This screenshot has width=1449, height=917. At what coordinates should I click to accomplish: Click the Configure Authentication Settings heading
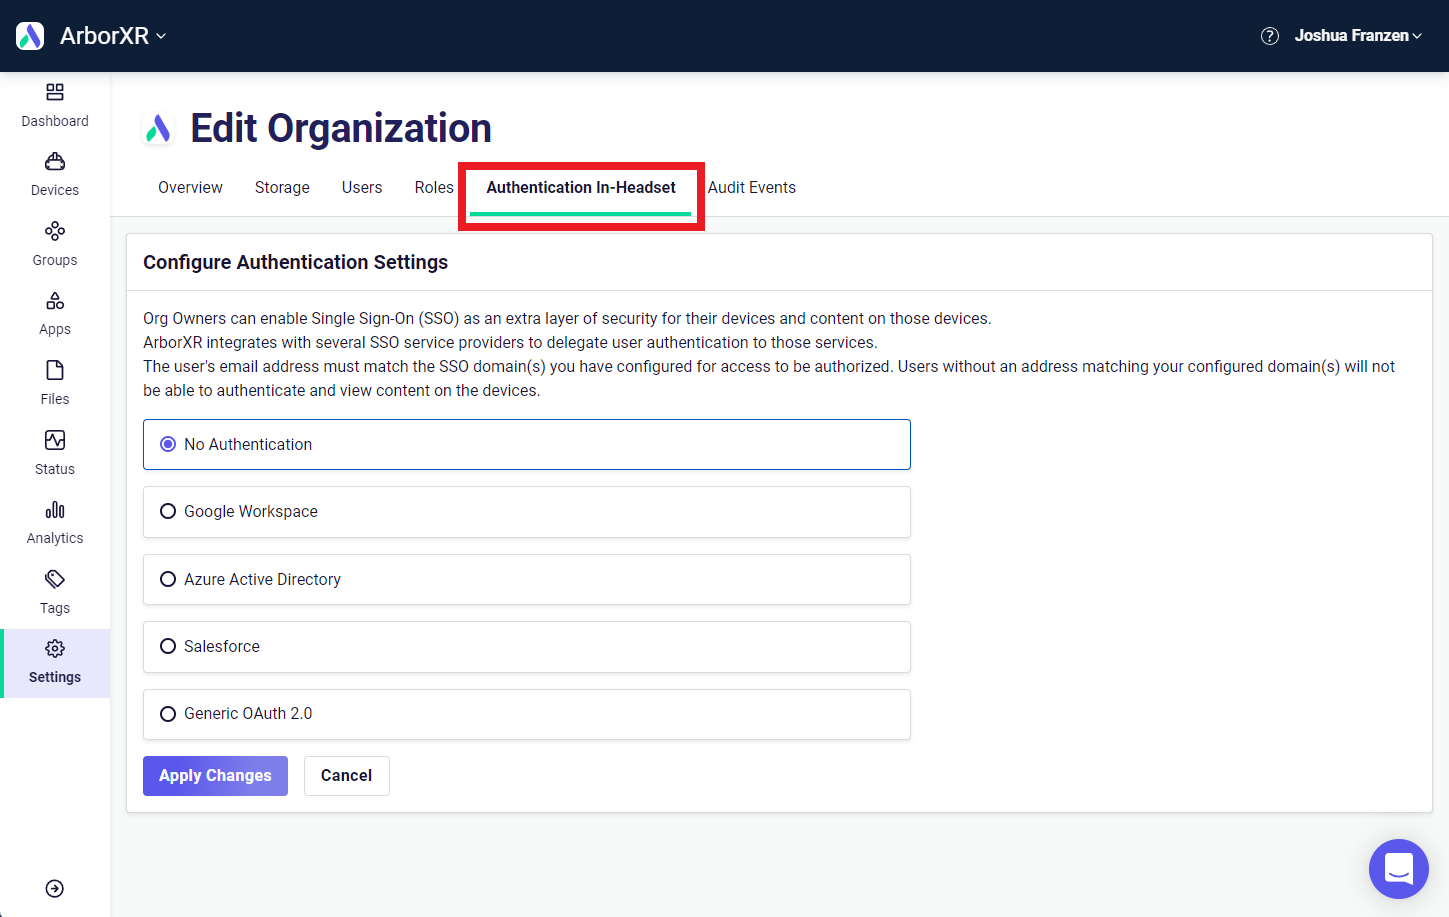click(295, 262)
